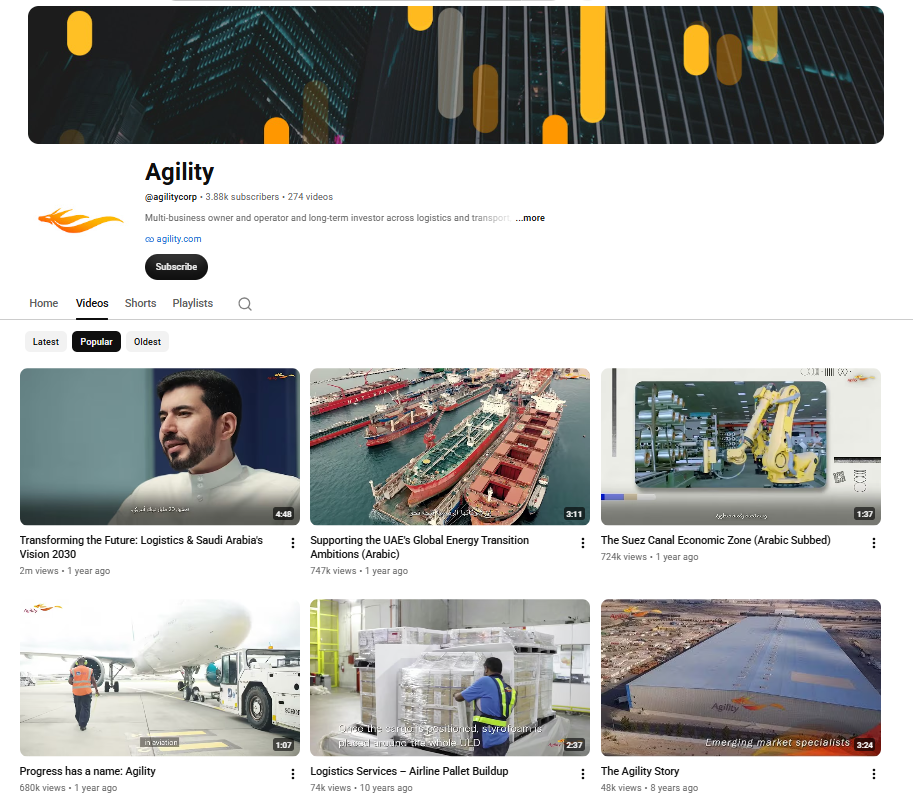Select the Oldest sort filter chip

[147, 342]
